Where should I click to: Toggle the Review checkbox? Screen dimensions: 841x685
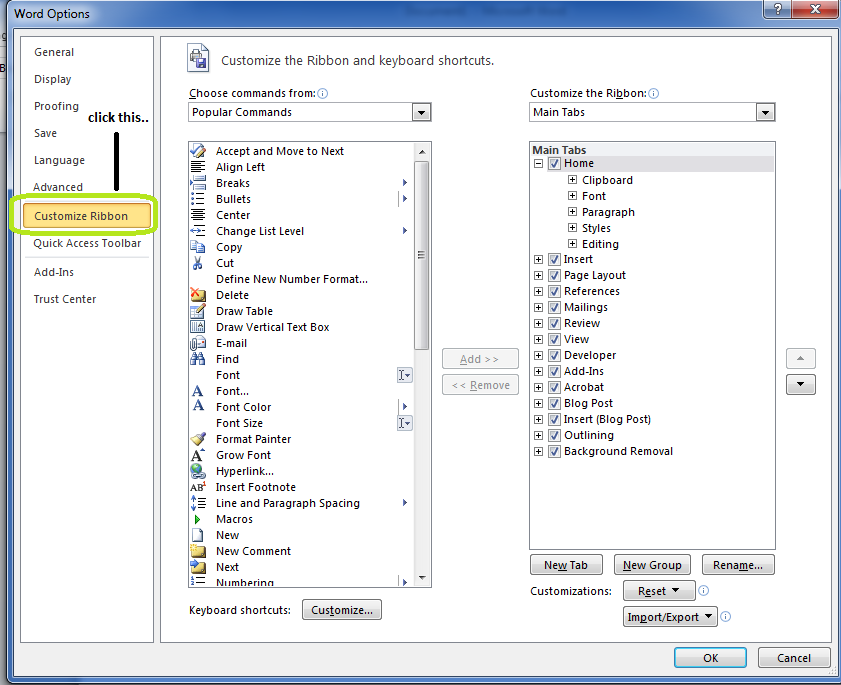click(555, 323)
